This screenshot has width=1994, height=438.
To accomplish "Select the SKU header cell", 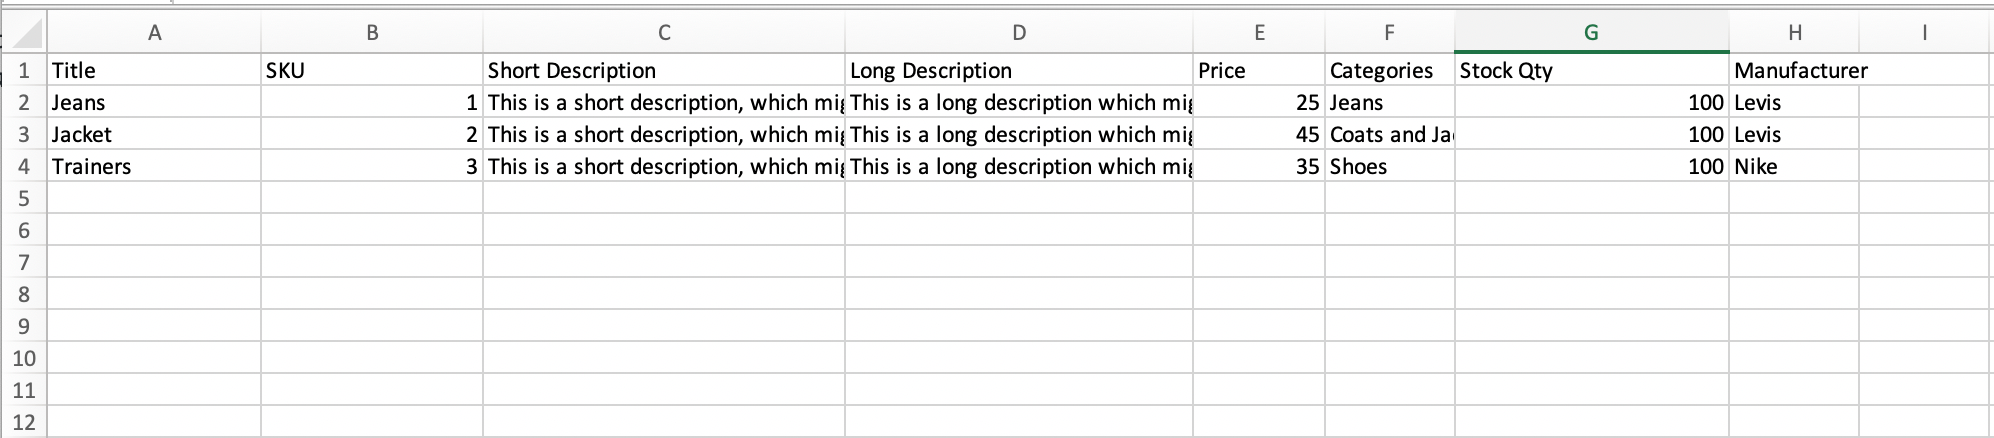I will (x=371, y=70).
